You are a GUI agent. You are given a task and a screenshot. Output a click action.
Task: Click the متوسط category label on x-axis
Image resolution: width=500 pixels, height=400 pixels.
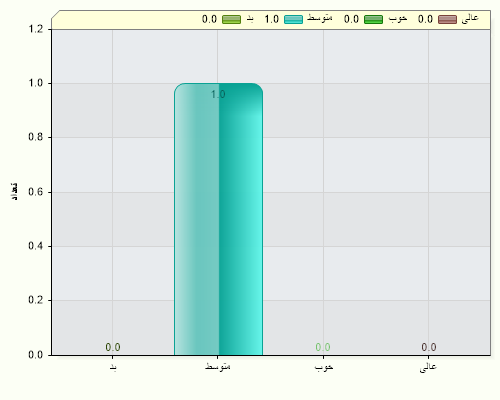pos(218,366)
